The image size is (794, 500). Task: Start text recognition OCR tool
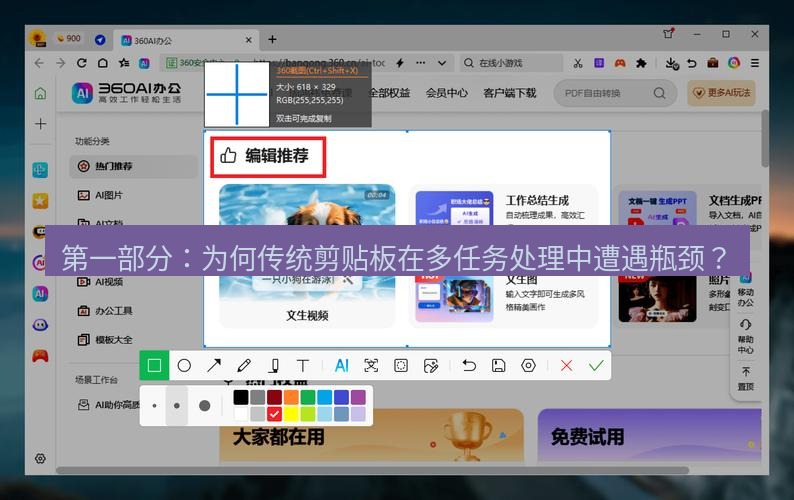(371, 365)
